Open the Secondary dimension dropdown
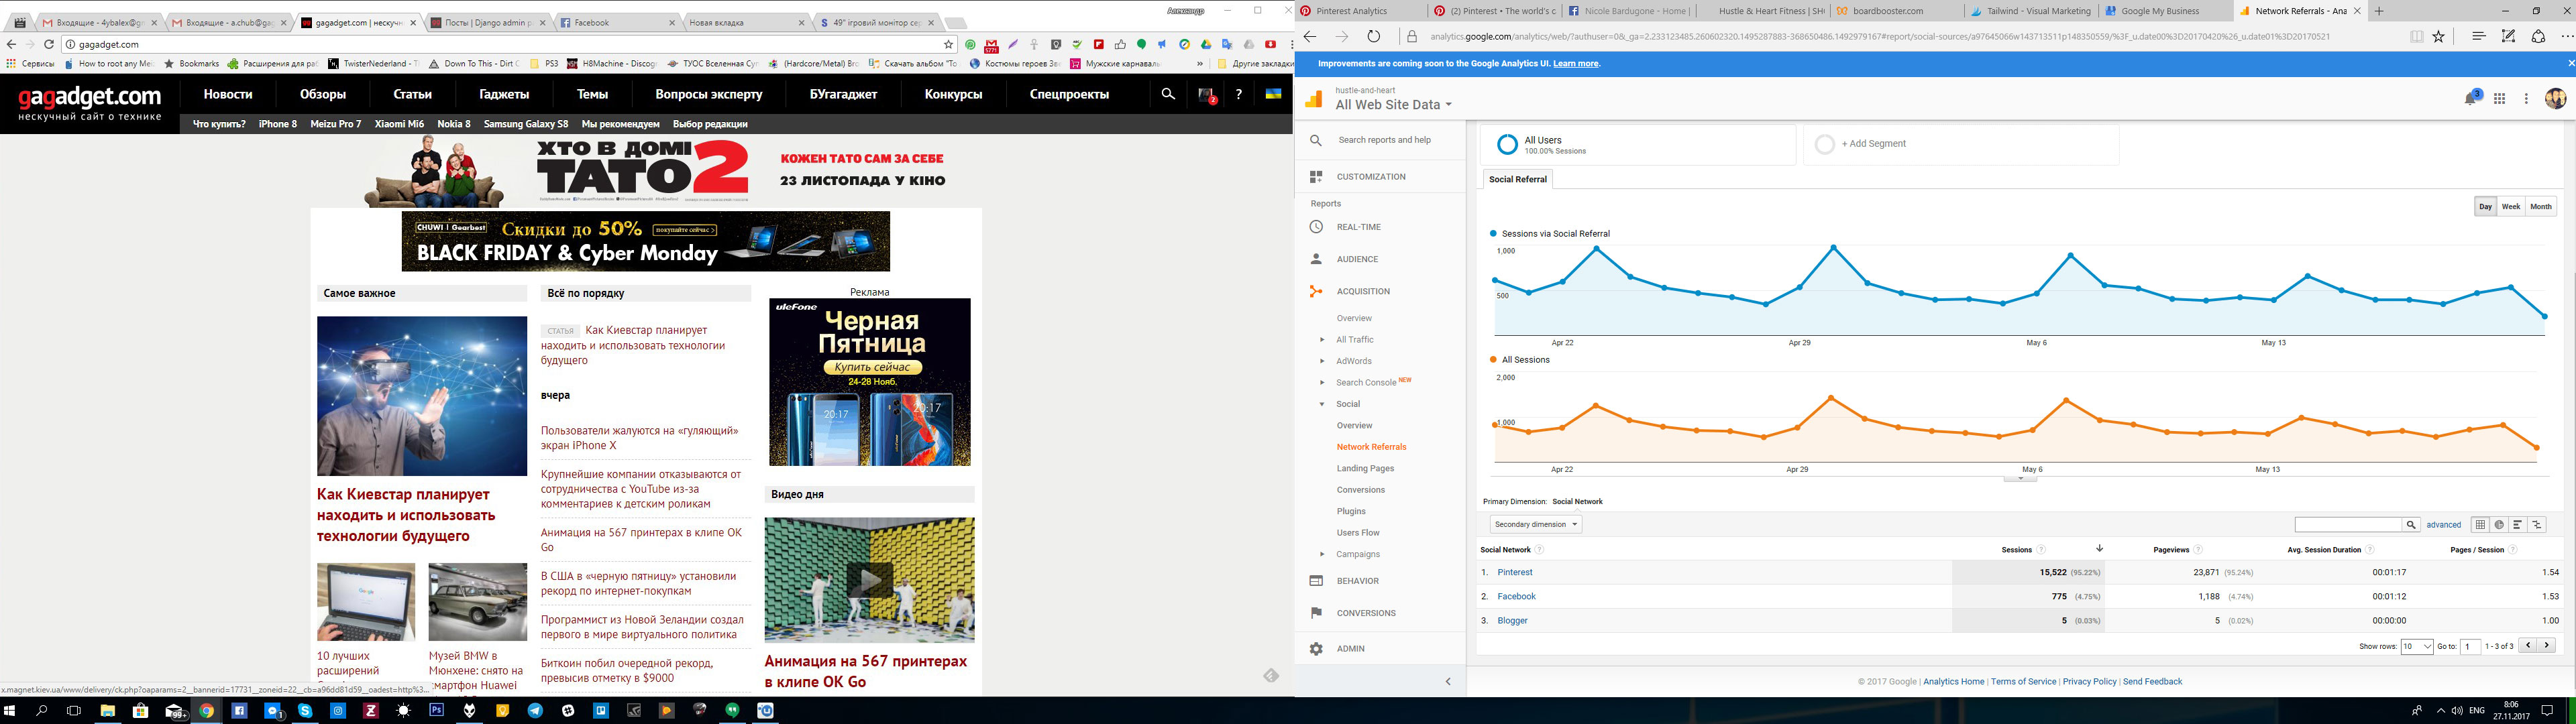2576x724 pixels. (1535, 524)
